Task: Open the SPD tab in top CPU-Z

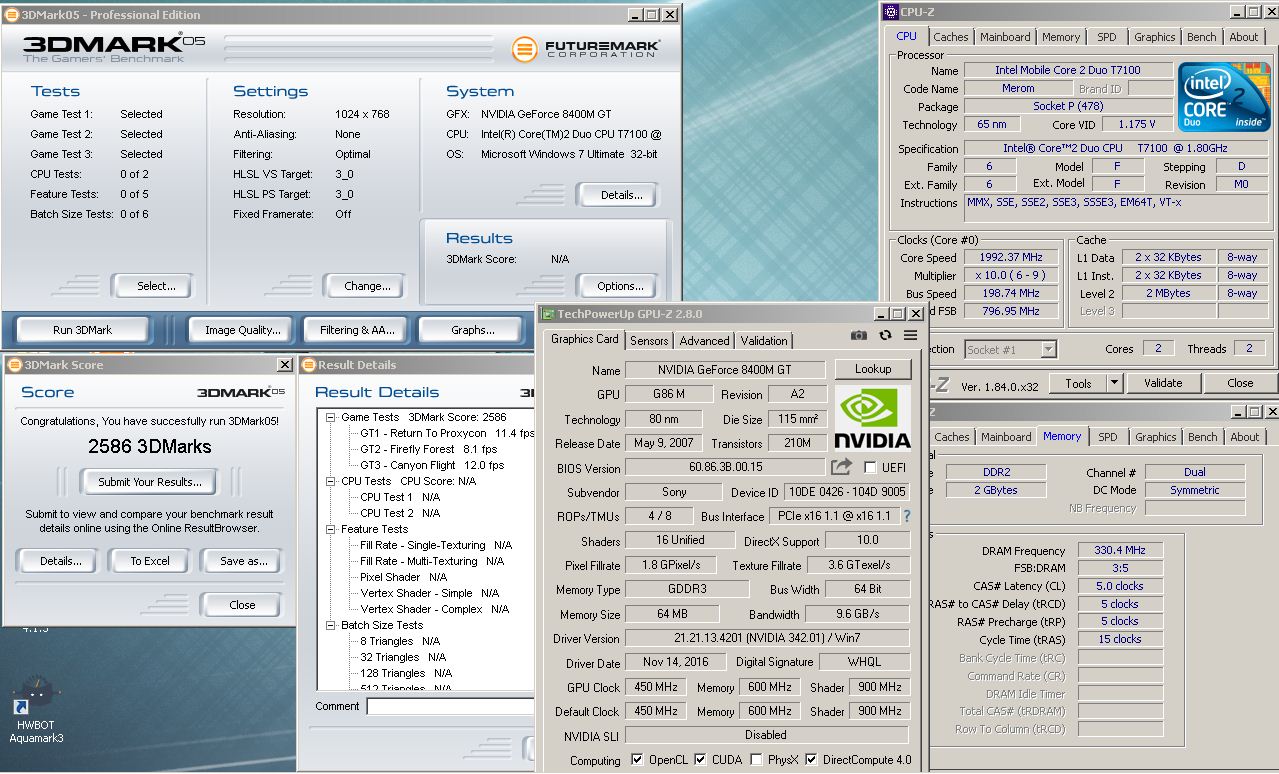Action: click(x=1106, y=37)
